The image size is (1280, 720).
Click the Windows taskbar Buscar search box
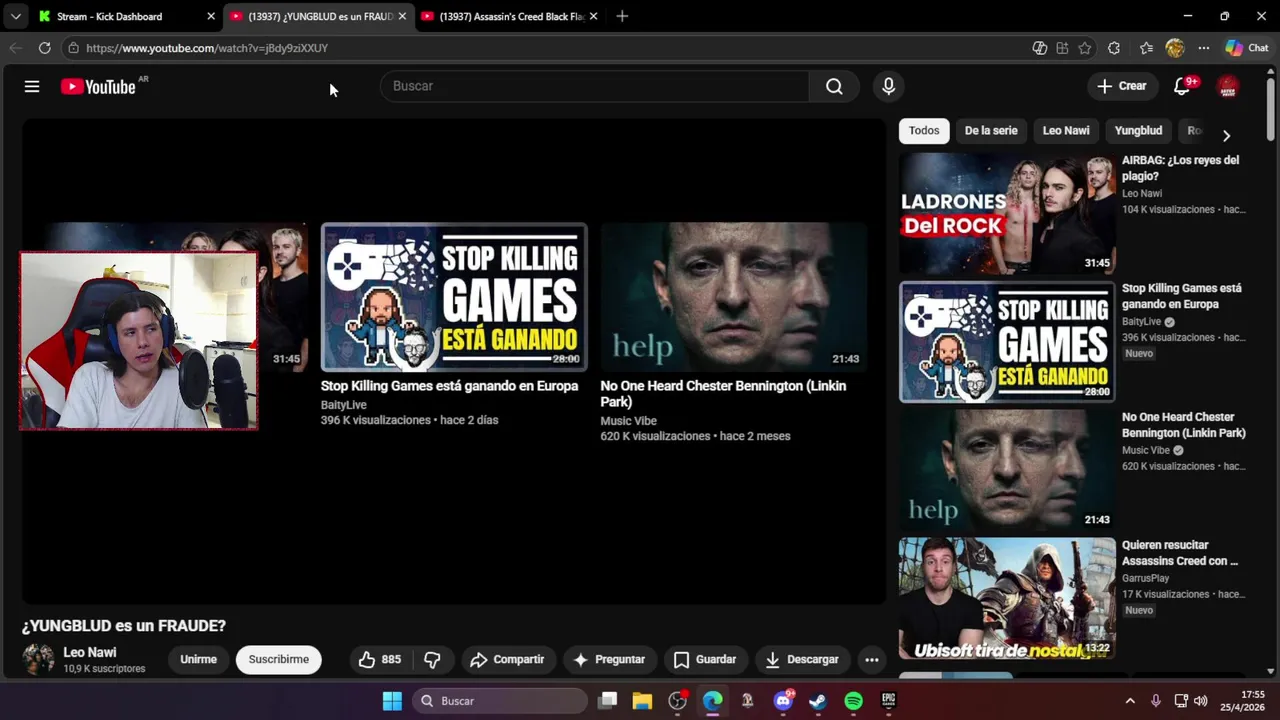pyautogui.click(x=499, y=701)
